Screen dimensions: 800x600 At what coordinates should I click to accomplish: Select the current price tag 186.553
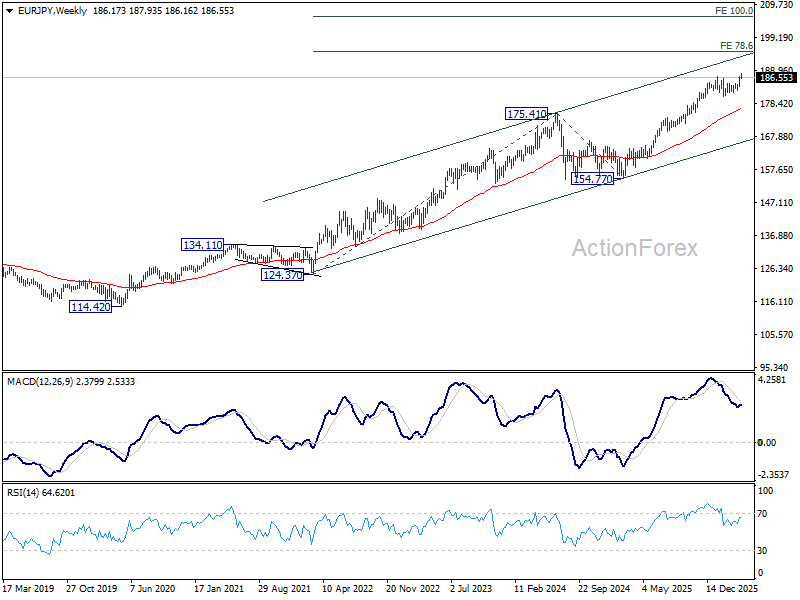(x=777, y=77)
